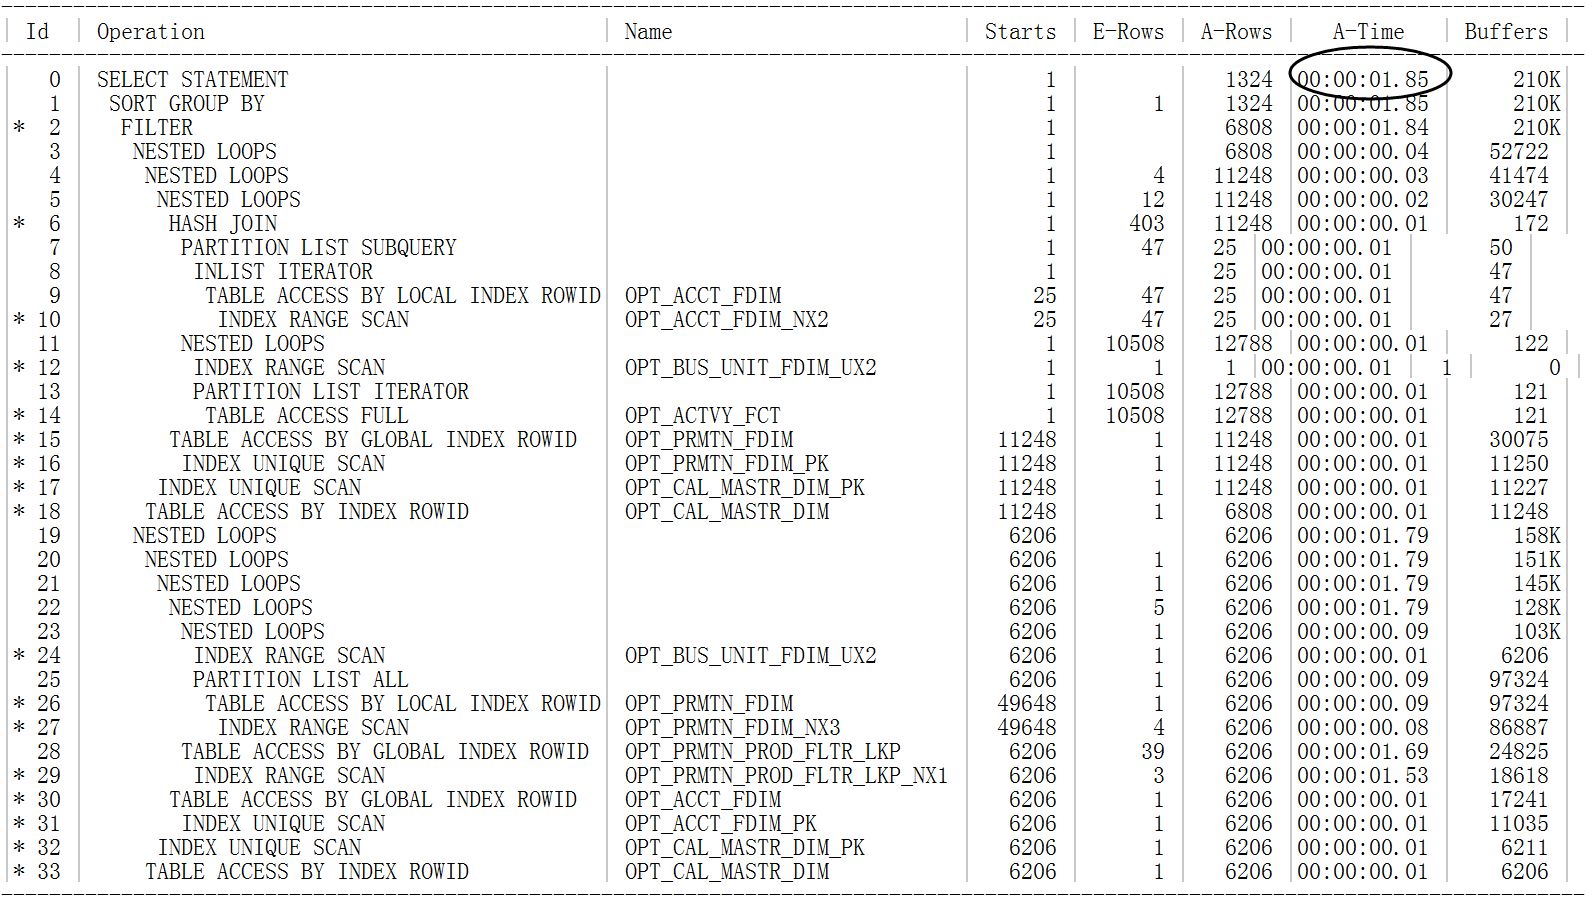Click the A-Time column header

tap(1368, 32)
